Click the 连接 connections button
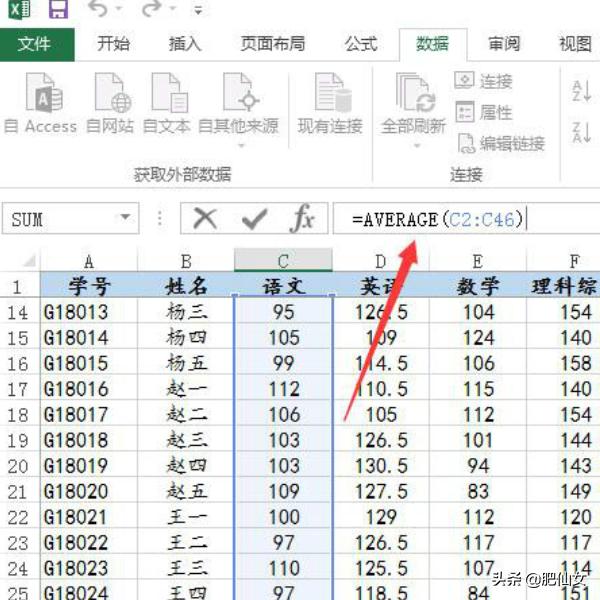Viewport: 600px width, 600px height. [484, 81]
